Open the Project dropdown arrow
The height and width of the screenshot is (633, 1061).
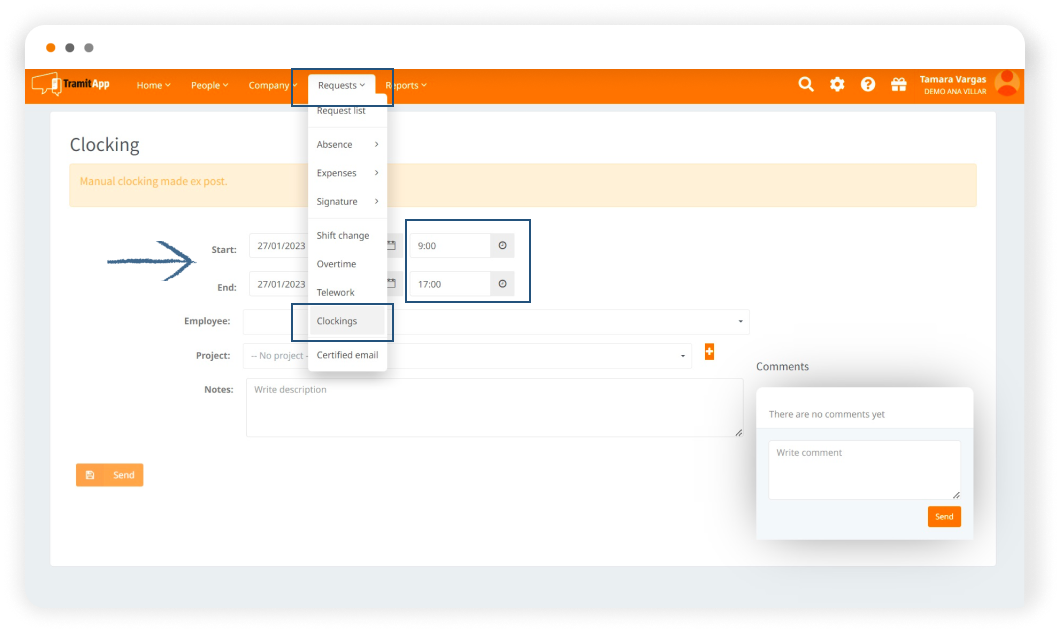point(683,356)
